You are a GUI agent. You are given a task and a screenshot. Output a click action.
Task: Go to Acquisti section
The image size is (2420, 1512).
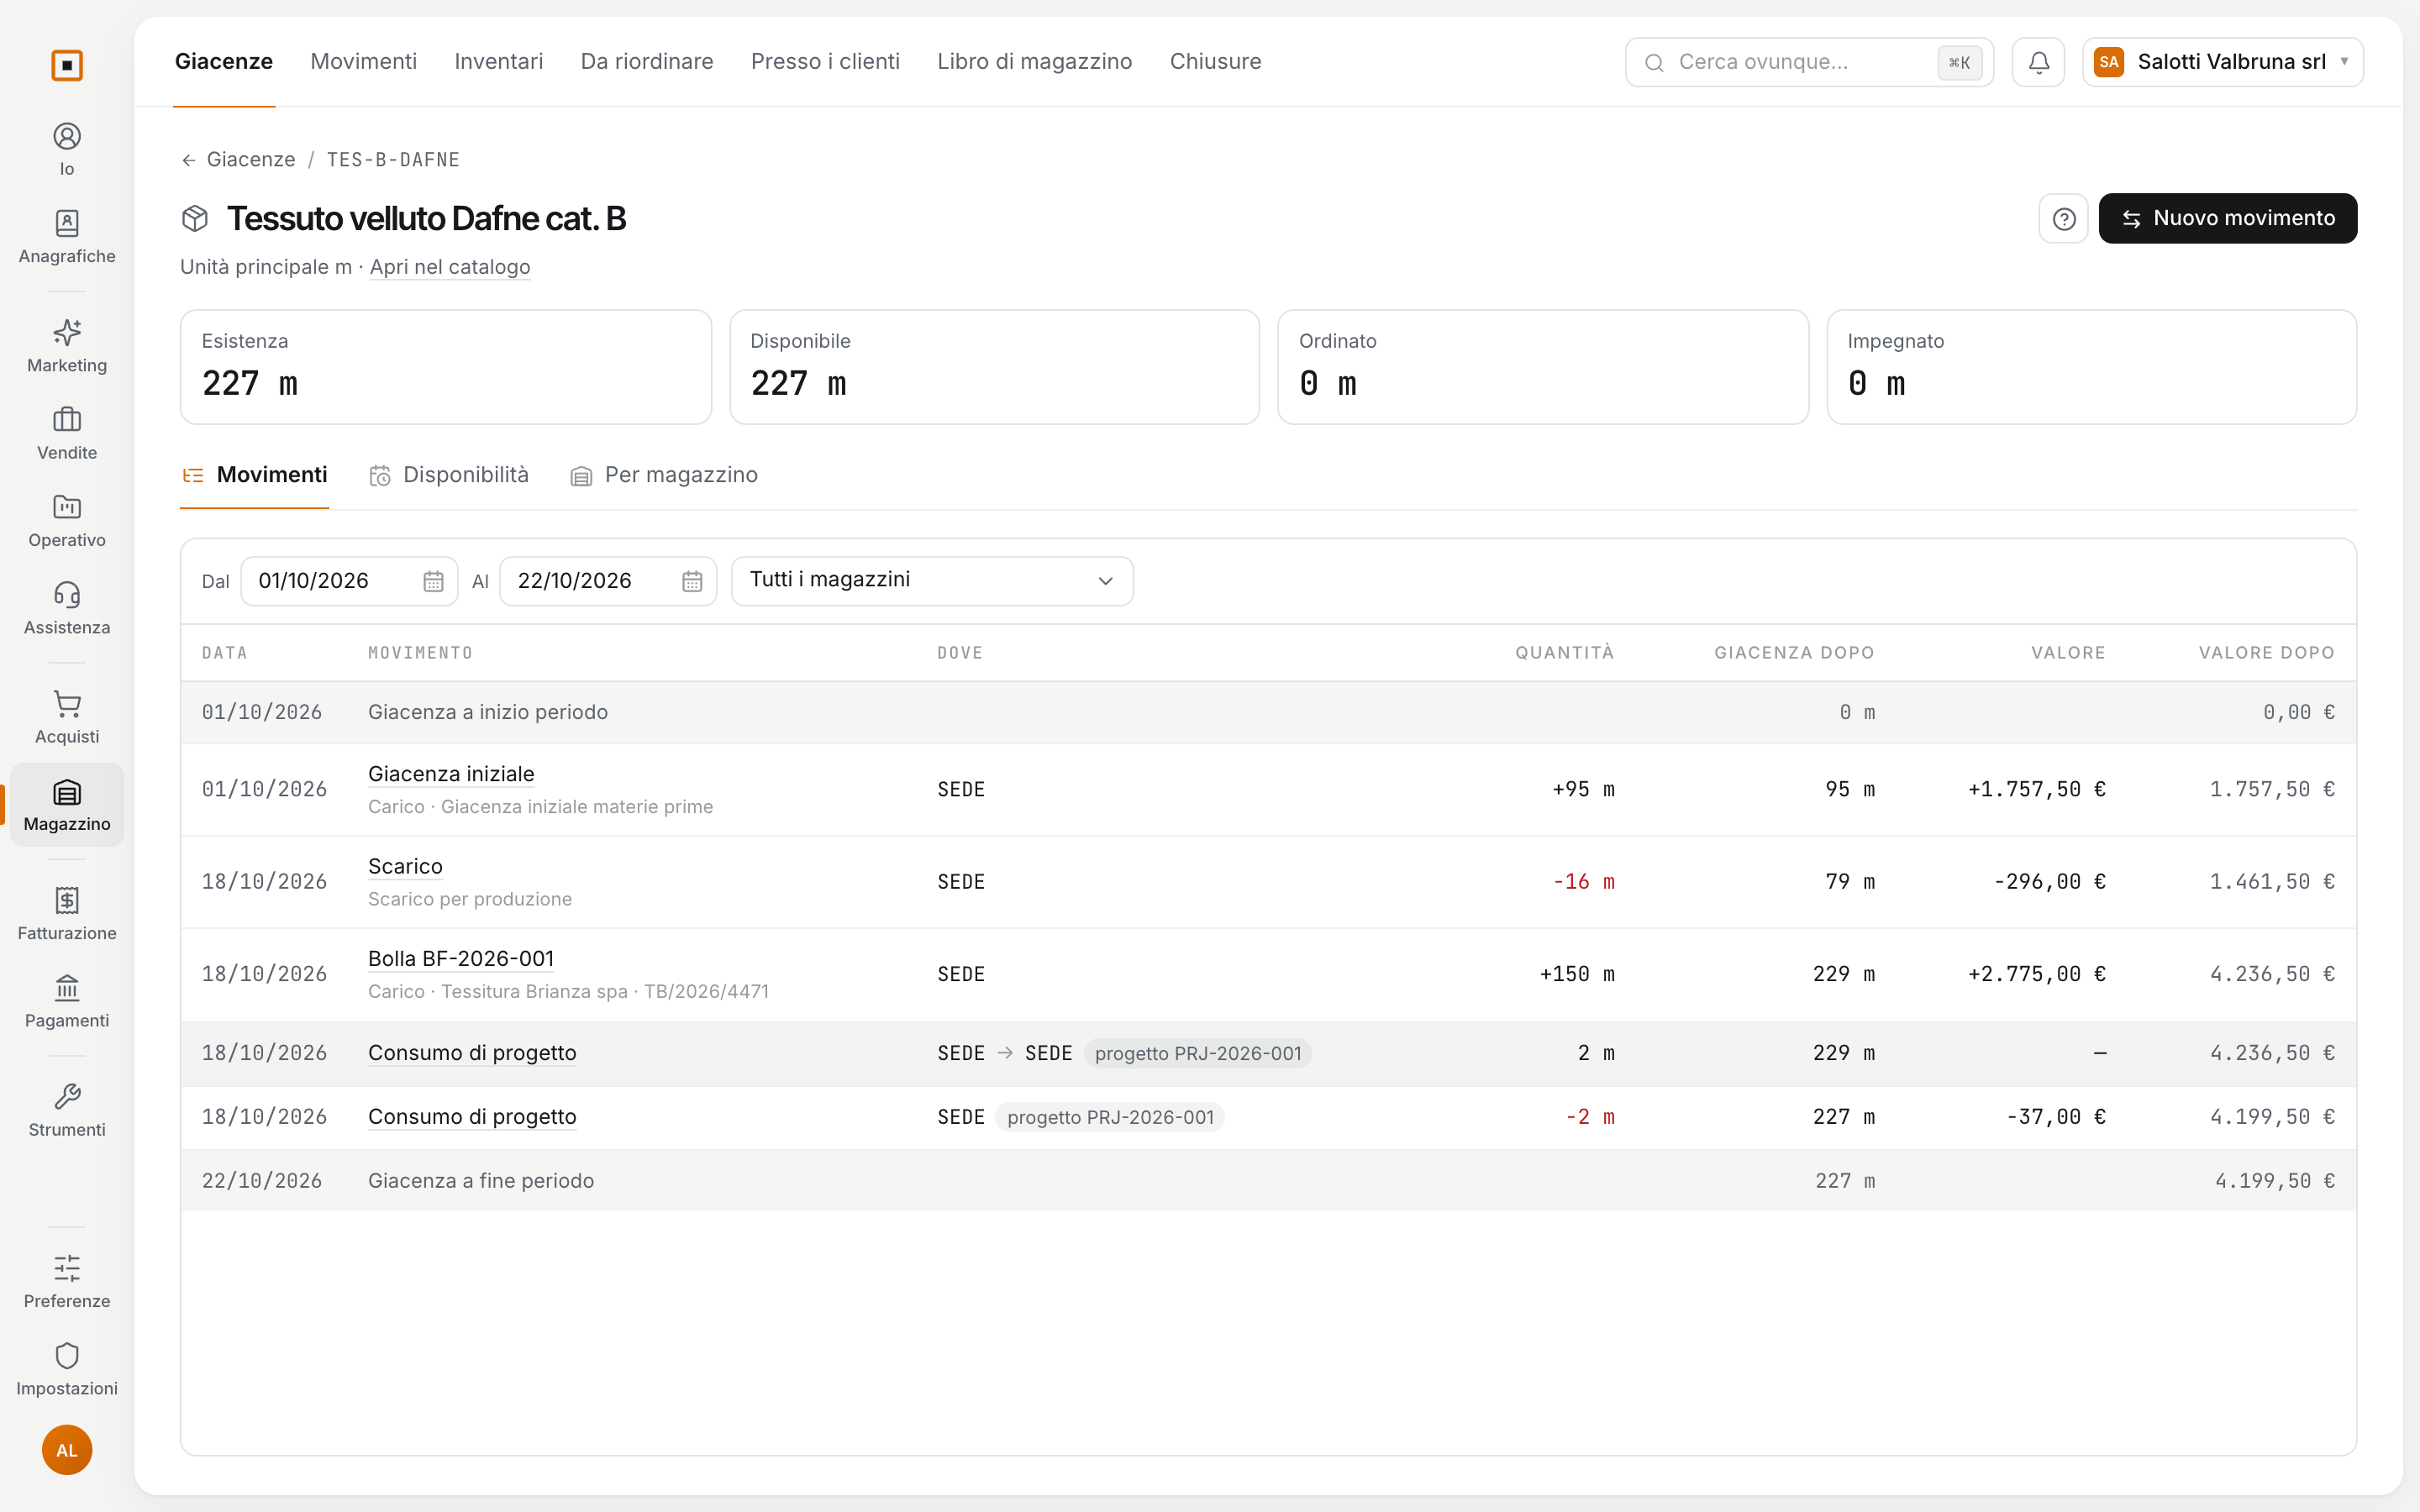coord(67,717)
